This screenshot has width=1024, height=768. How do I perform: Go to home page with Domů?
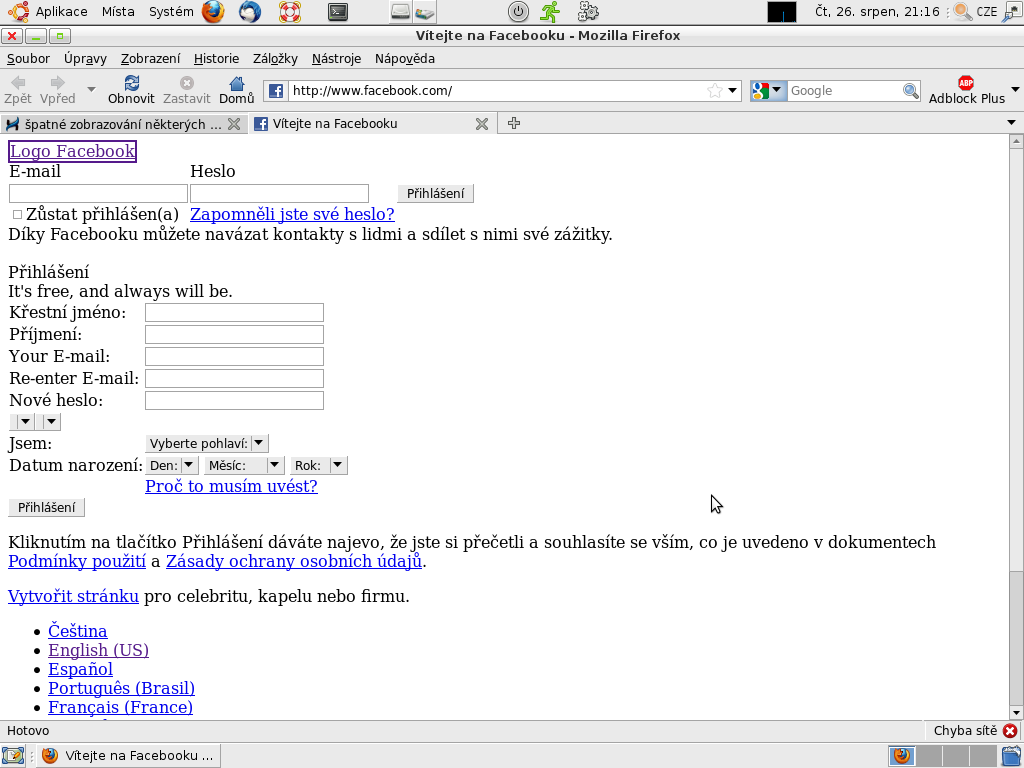point(236,90)
